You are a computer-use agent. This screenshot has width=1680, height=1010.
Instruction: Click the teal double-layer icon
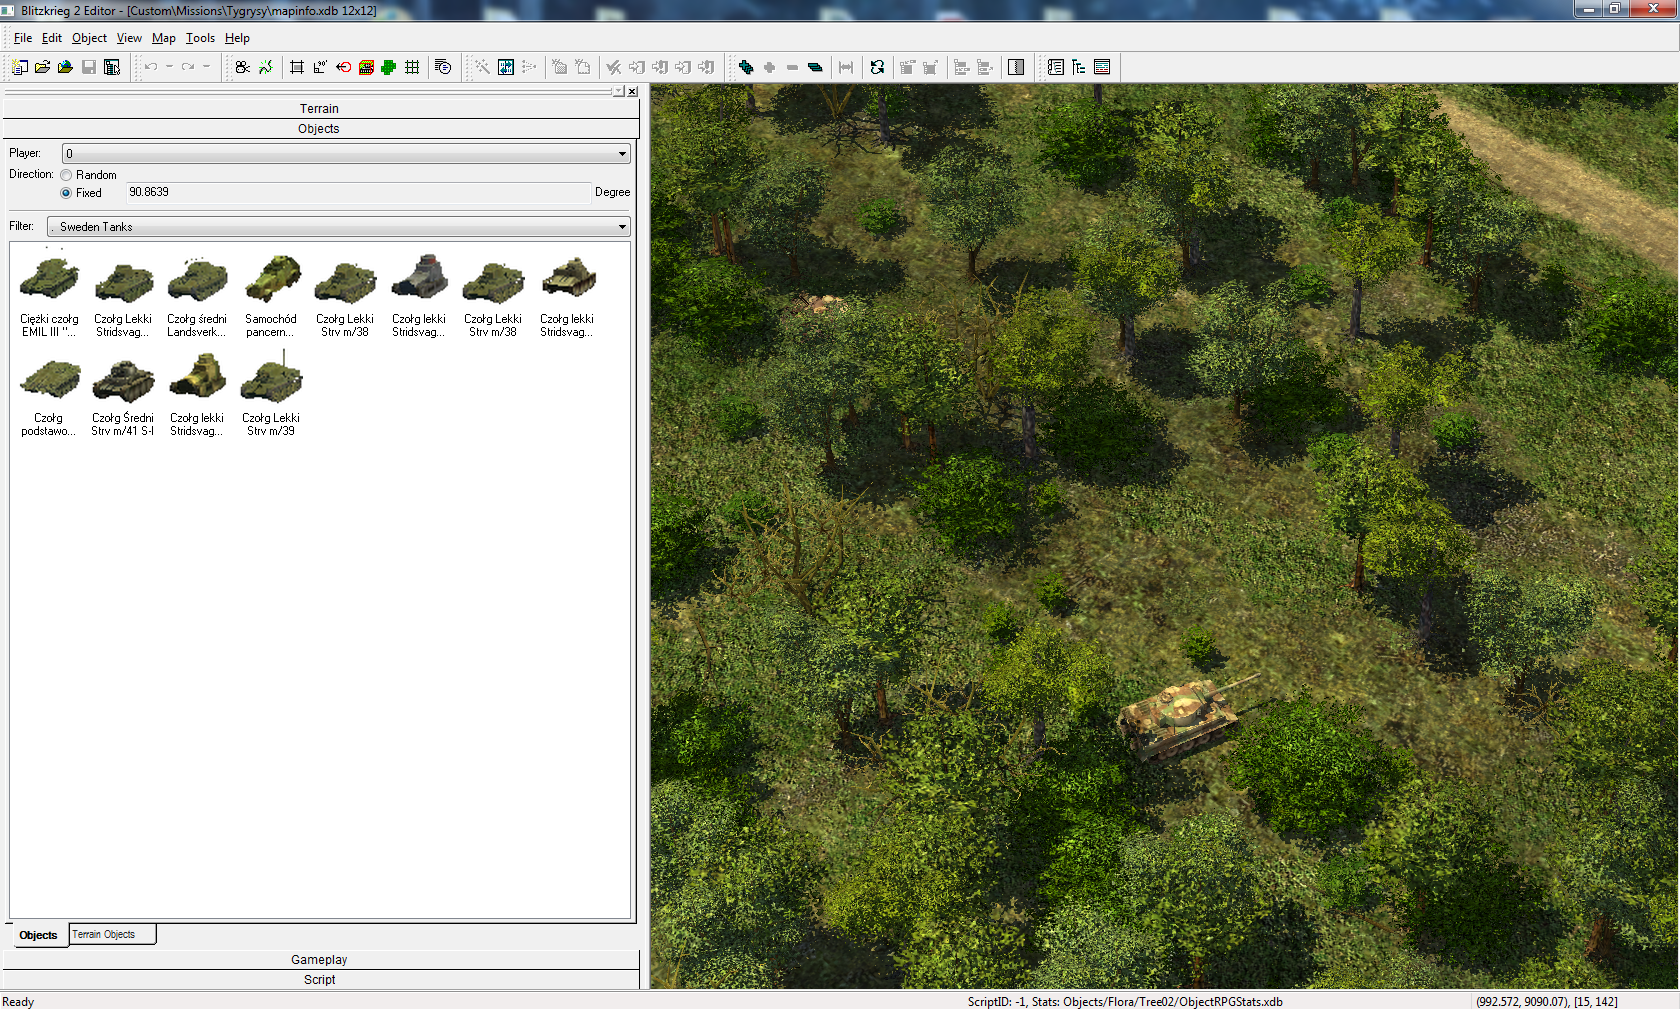[x=815, y=67]
